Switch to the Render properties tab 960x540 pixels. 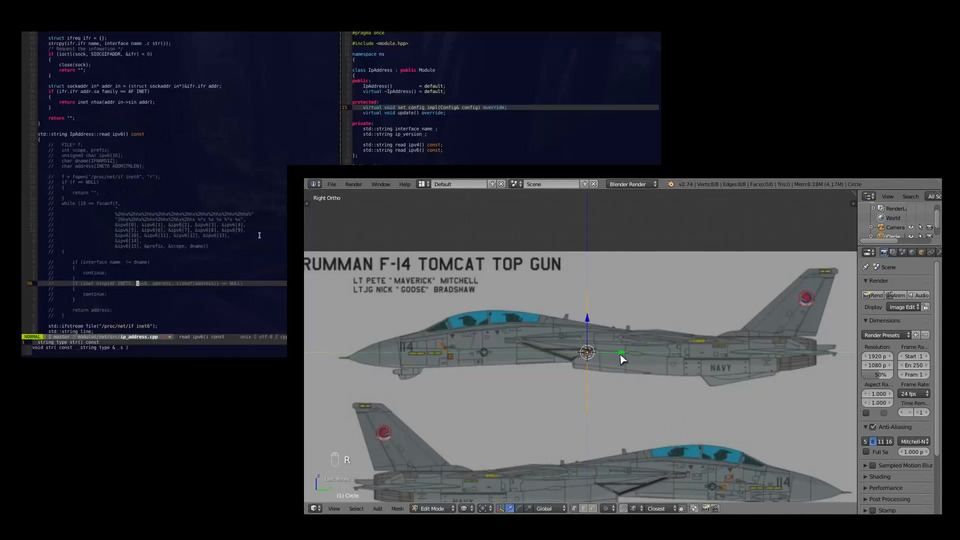pos(884,252)
